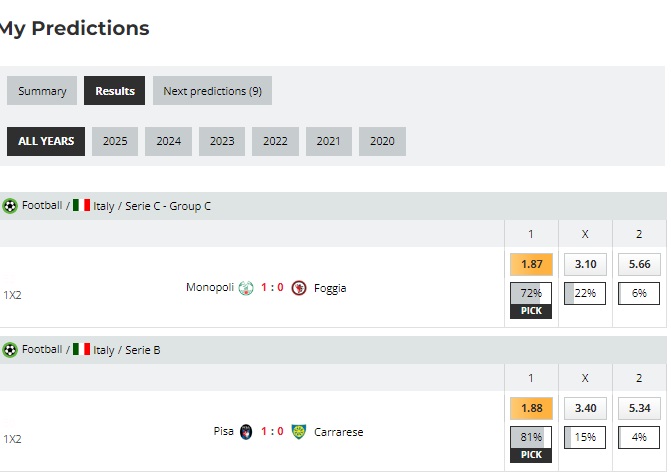The image size is (671, 476).
Task: Click the 3.40 draw odds for Pisa match
Action: click(585, 408)
